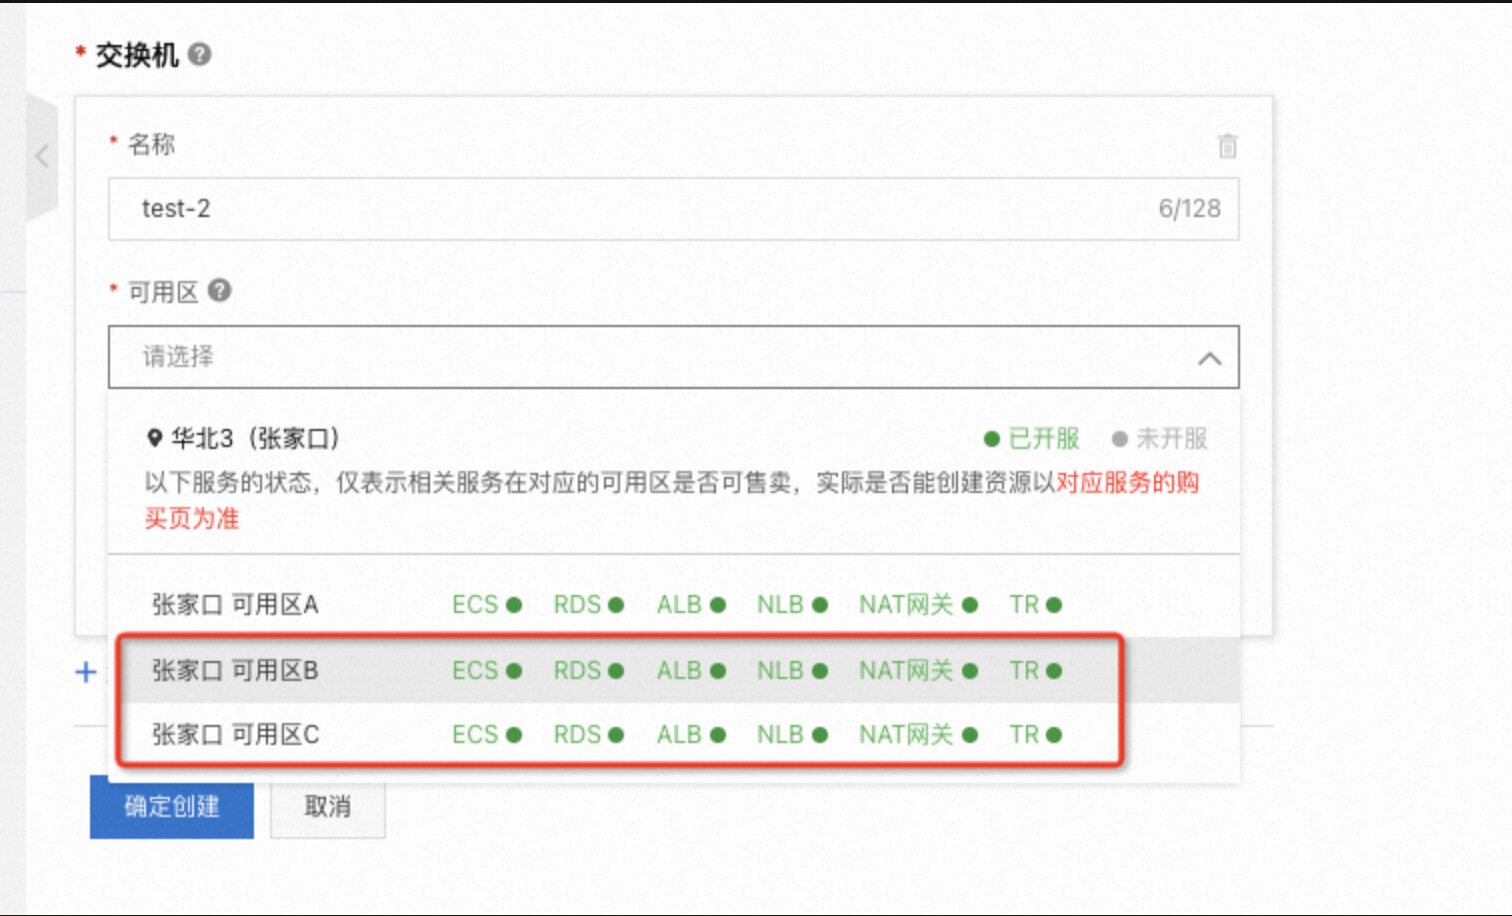
Task: Click the gray 未开服 status dot
Action: [x=1120, y=439]
